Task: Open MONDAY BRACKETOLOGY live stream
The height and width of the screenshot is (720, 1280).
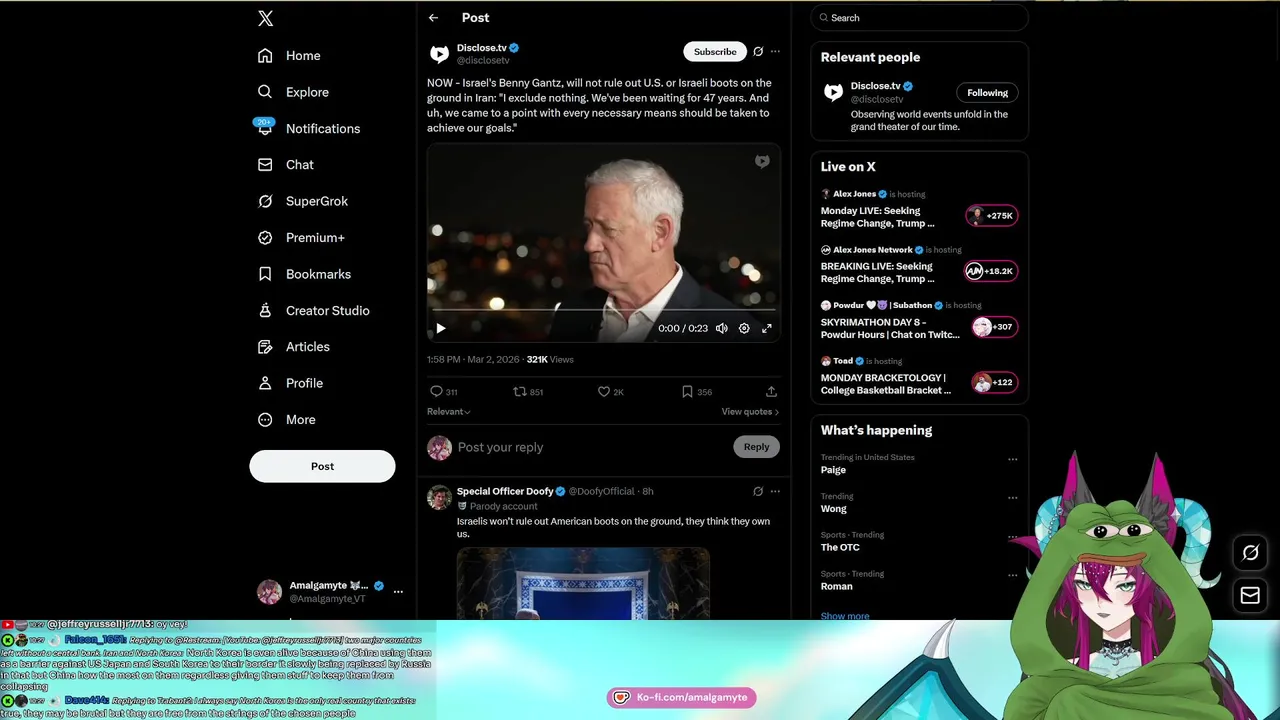Action: tap(886, 384)
